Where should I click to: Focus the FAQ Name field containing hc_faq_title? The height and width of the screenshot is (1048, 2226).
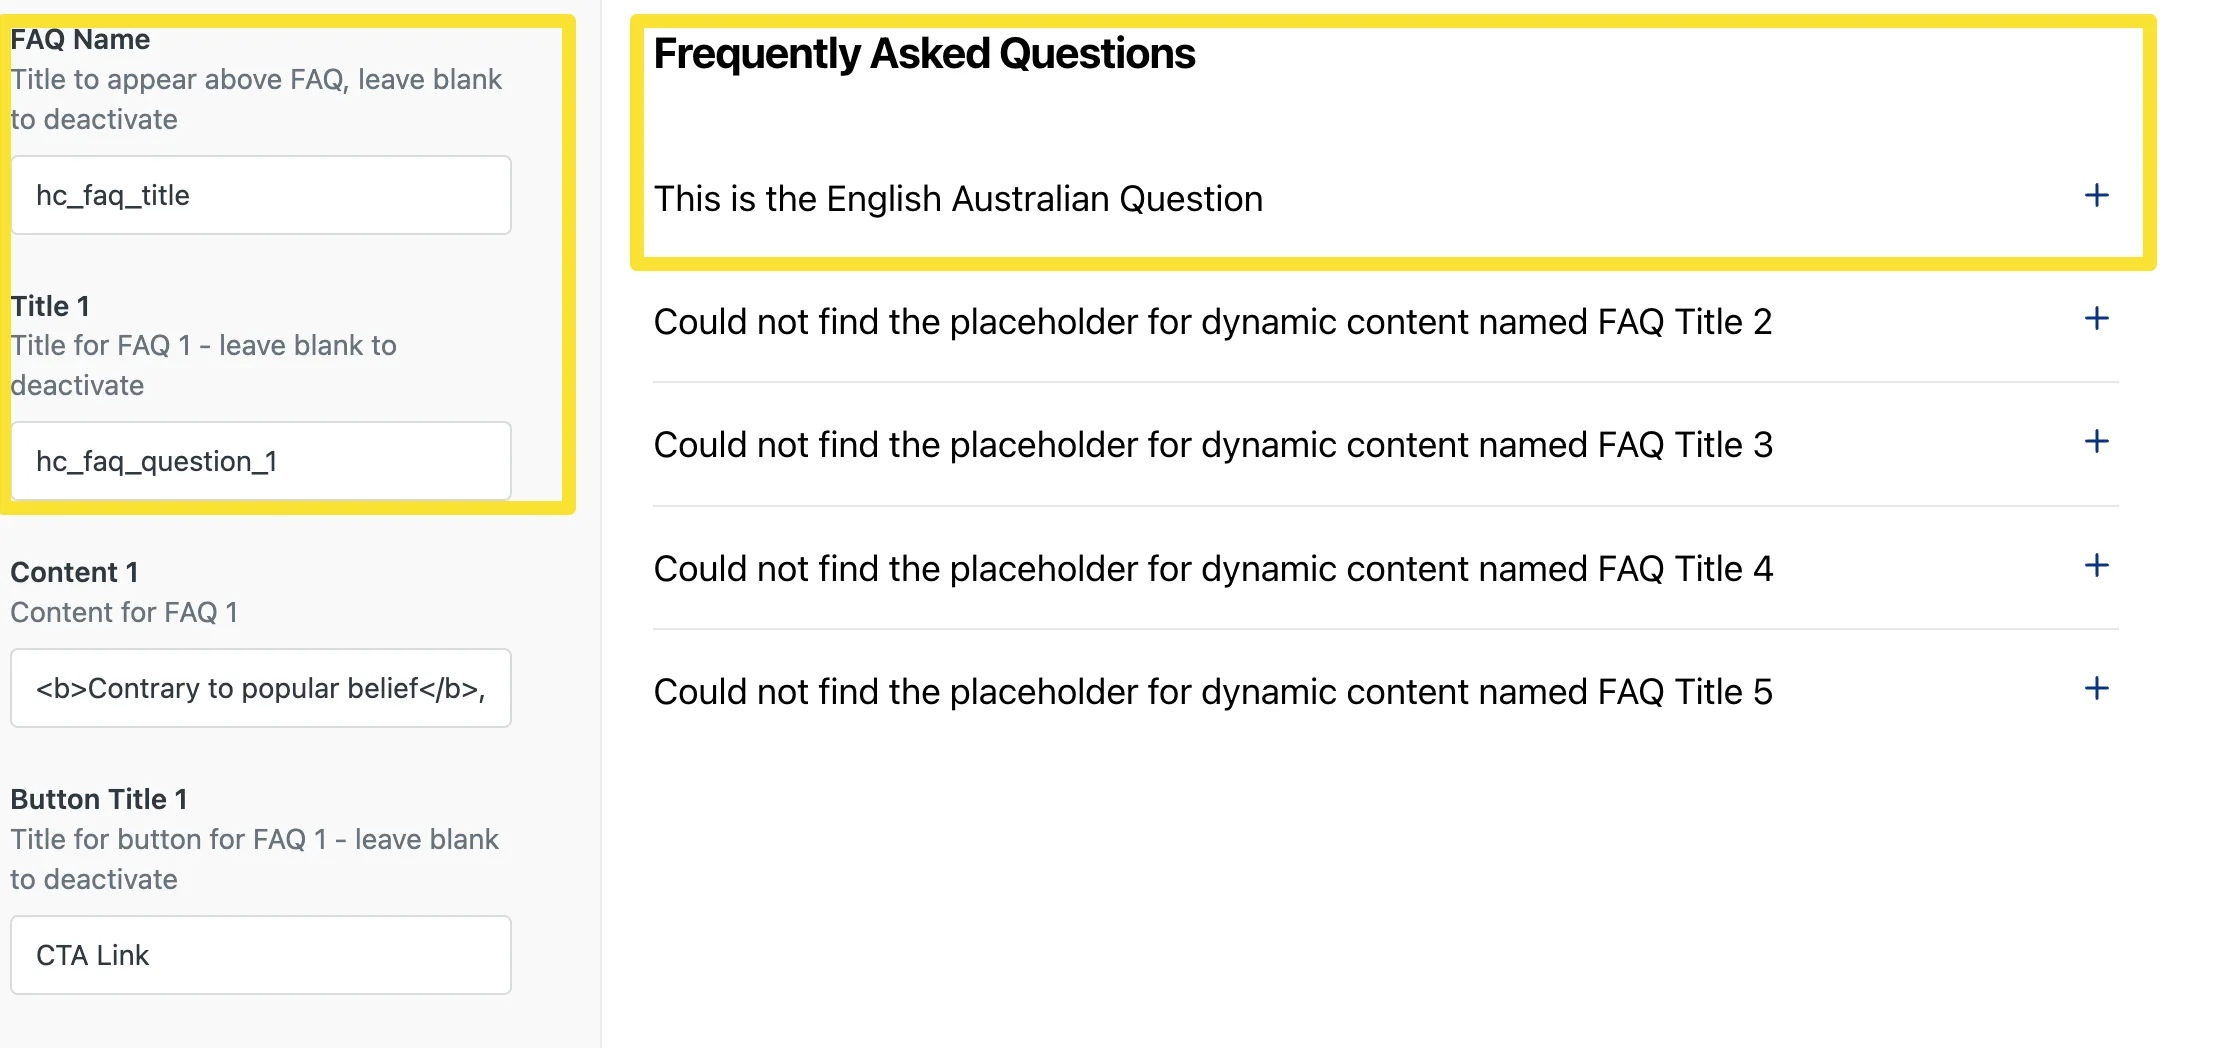[x=260, y=195]
